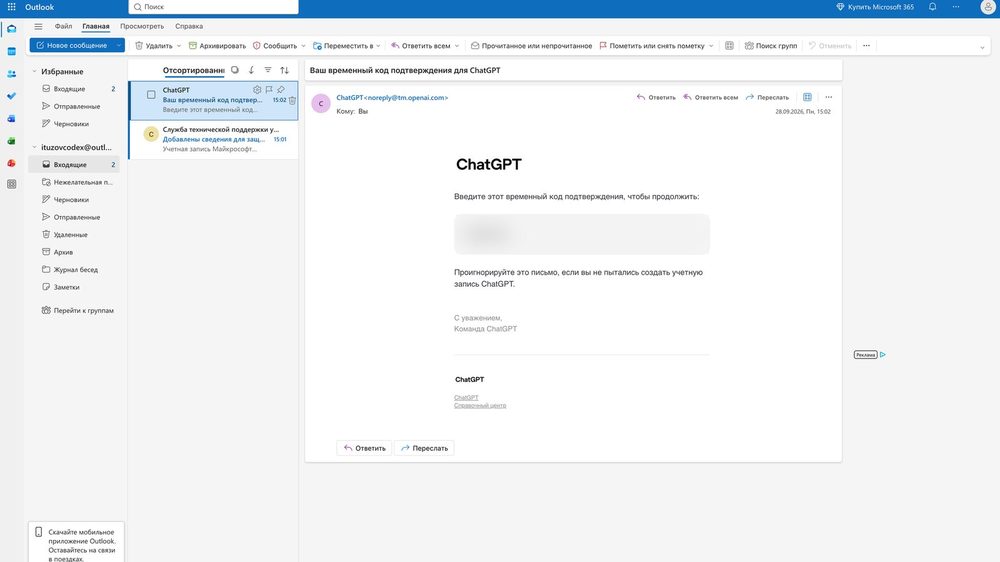The height and width of the screenshot is (562, 1000).
Task: Open the To Do checkmark app
Action: click(x=11, y=96)
